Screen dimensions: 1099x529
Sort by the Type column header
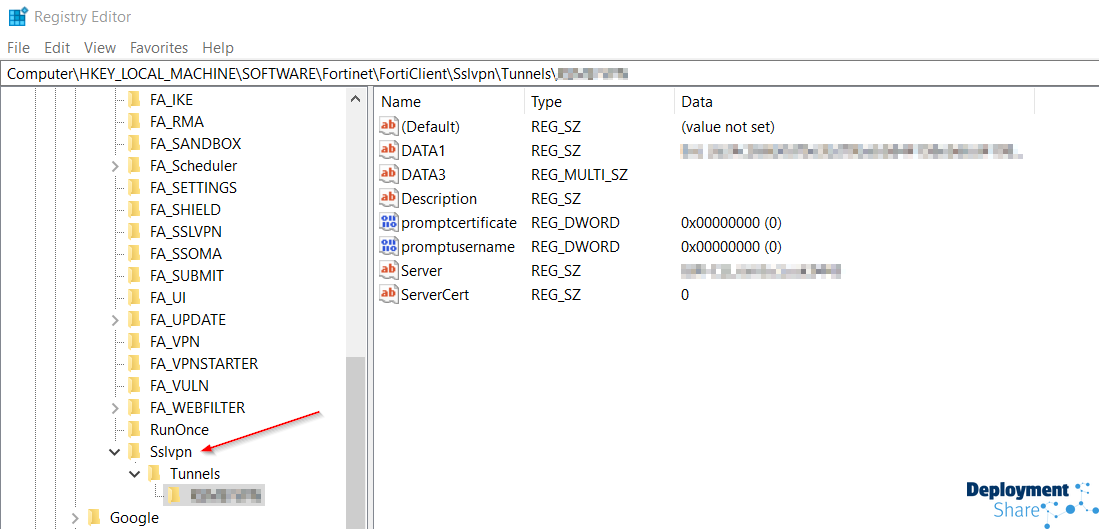pos(598,101)
